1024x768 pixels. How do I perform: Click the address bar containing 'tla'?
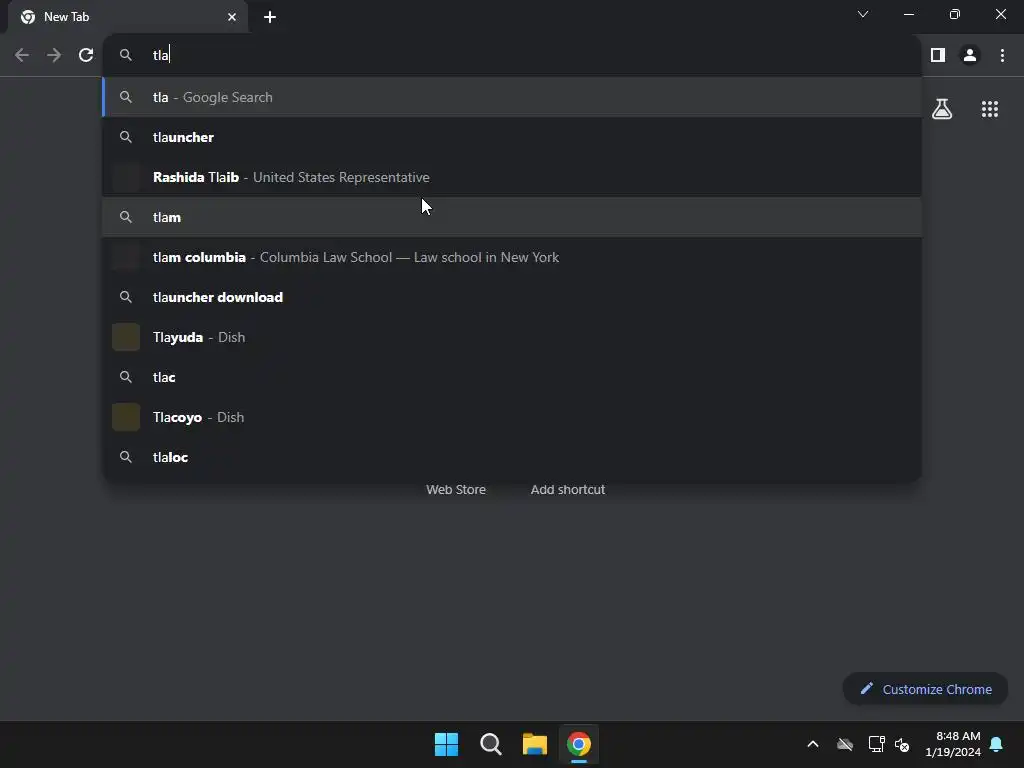(511, 55)
